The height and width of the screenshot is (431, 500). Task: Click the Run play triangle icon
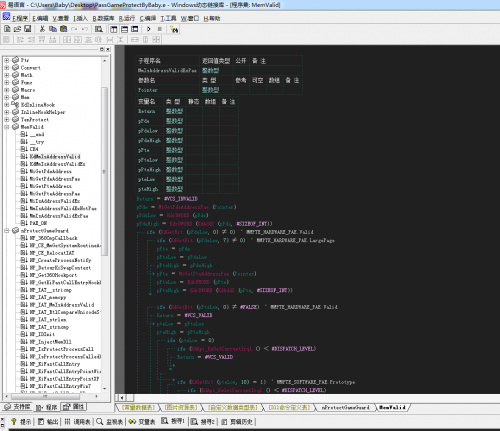(149, 29)
